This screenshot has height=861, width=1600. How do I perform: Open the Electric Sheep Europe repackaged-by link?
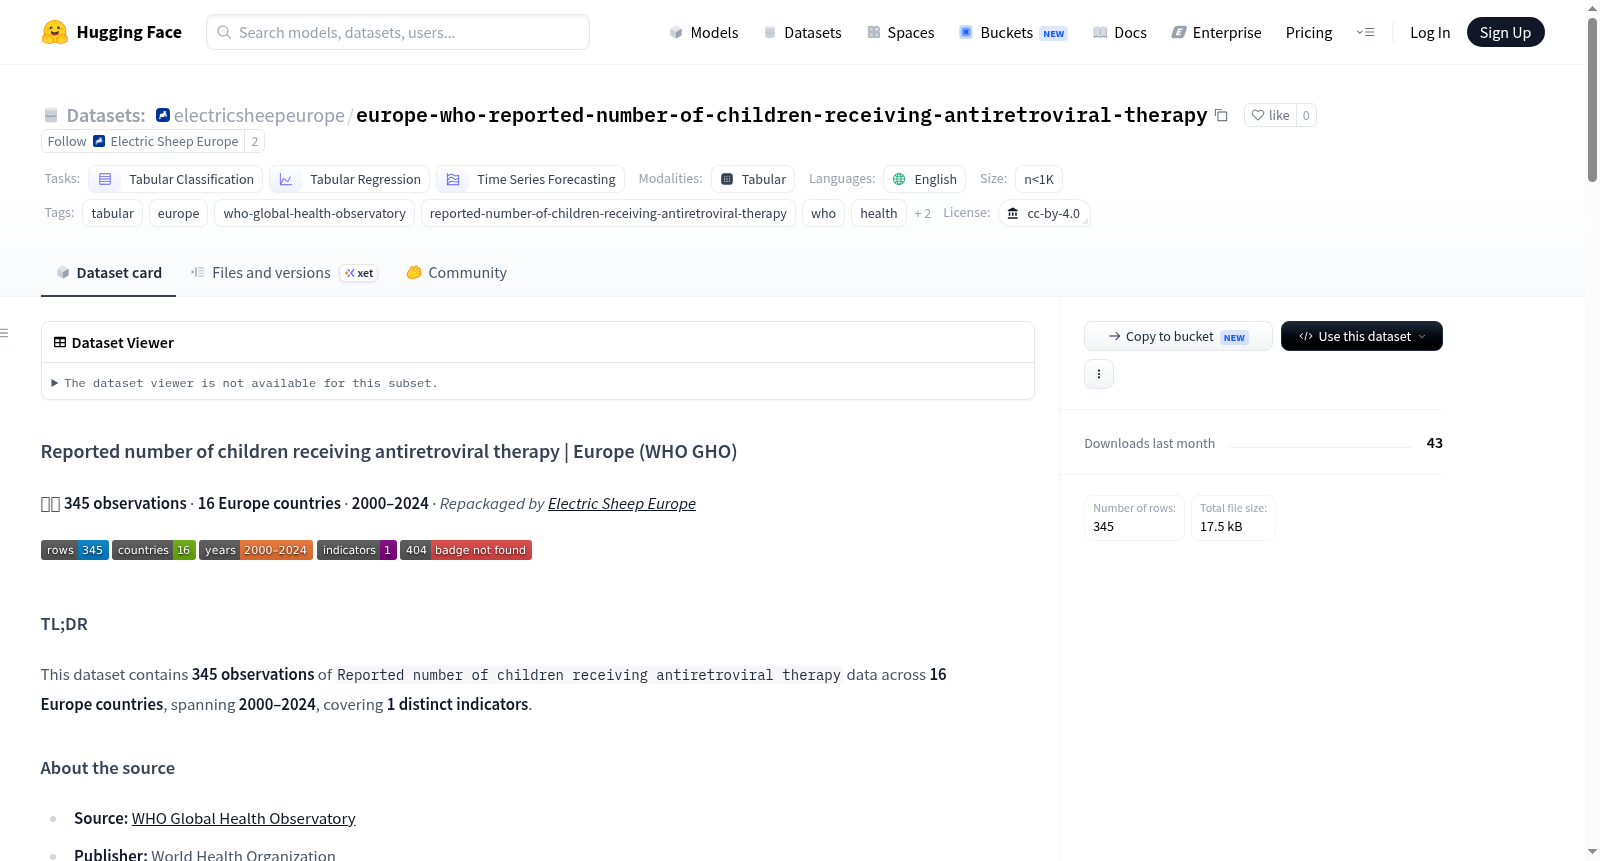coord(622,503)
